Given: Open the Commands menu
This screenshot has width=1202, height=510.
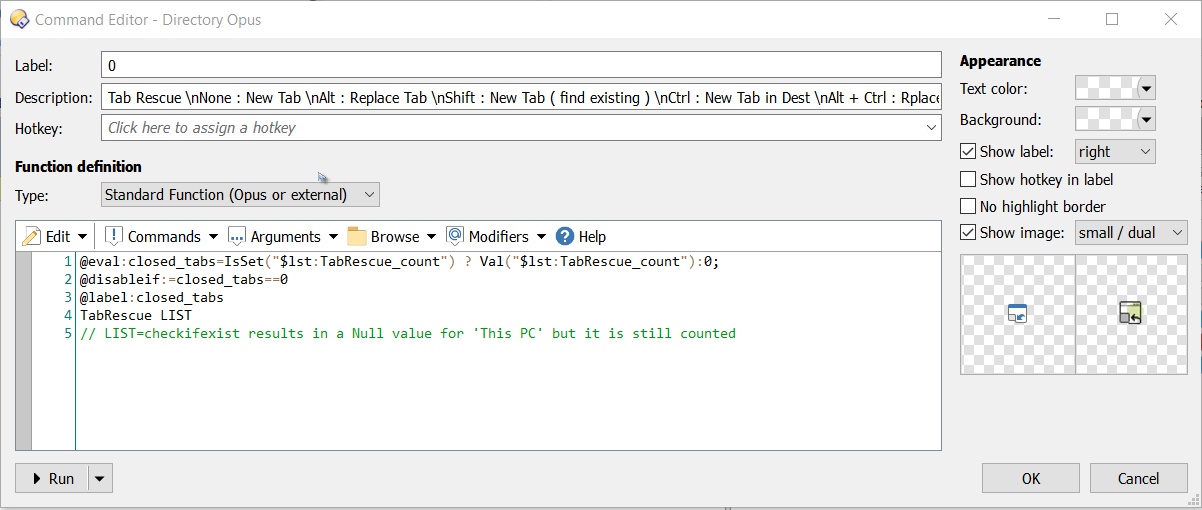Looking at the screenshot, I should pyautogui.click(x=161, y=236).
